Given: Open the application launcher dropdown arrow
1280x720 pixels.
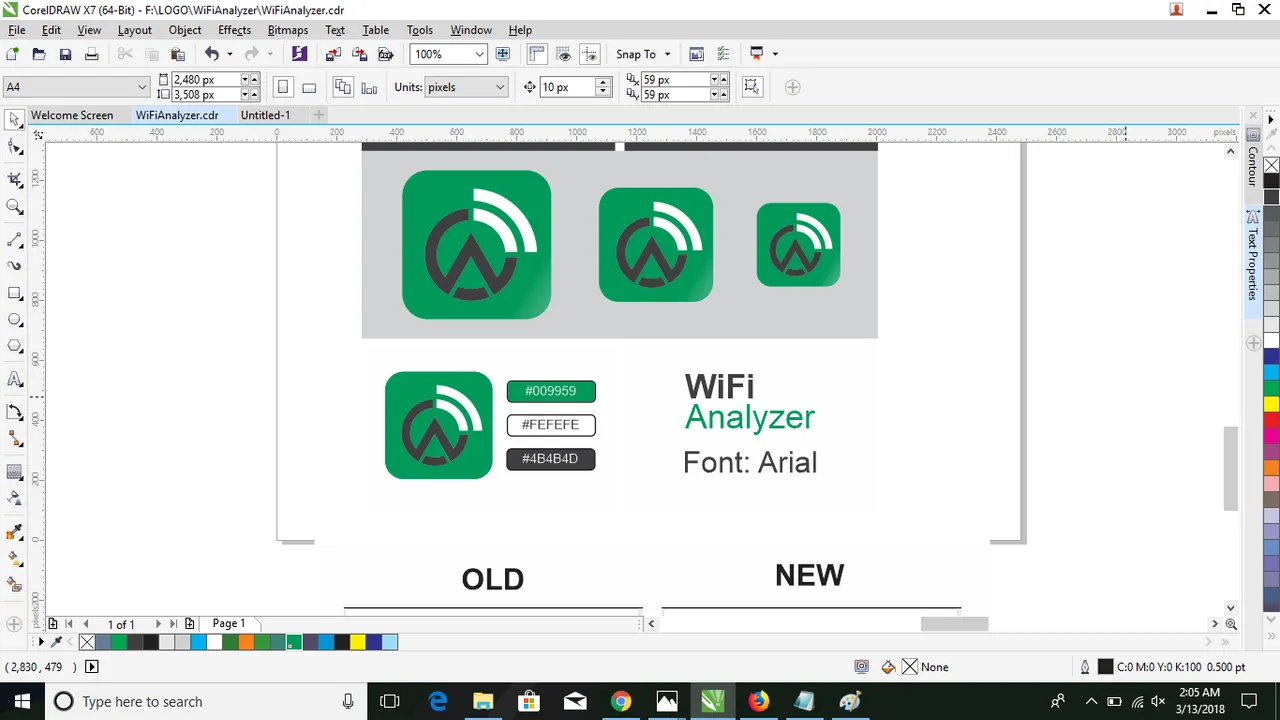Looking at the screenshot, I should click(x=775, y=54).
